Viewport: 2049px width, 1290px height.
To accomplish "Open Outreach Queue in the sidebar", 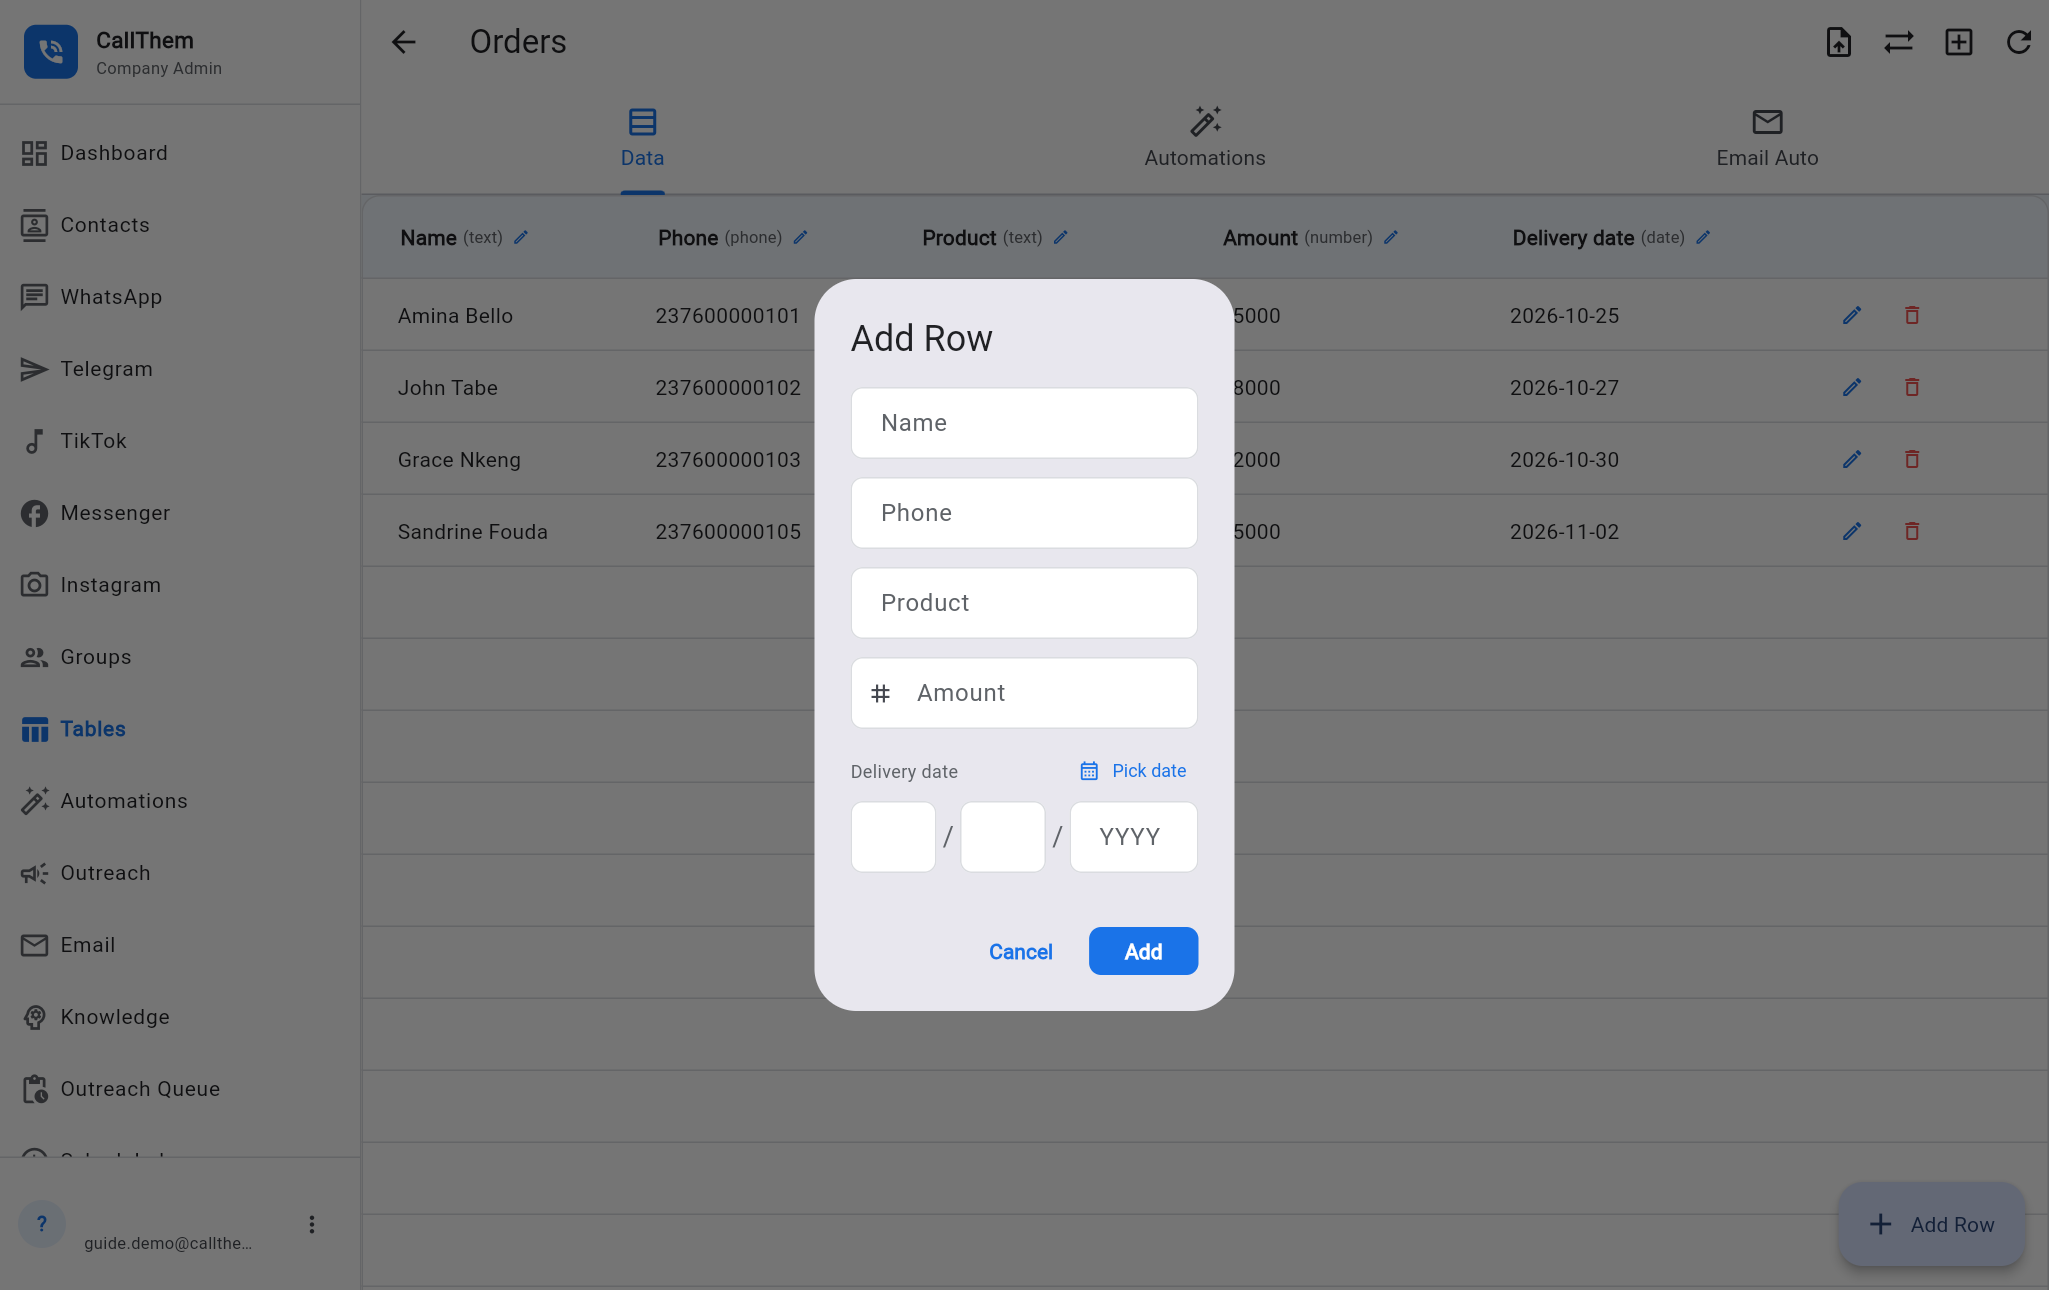I will tap(180, 1089).
